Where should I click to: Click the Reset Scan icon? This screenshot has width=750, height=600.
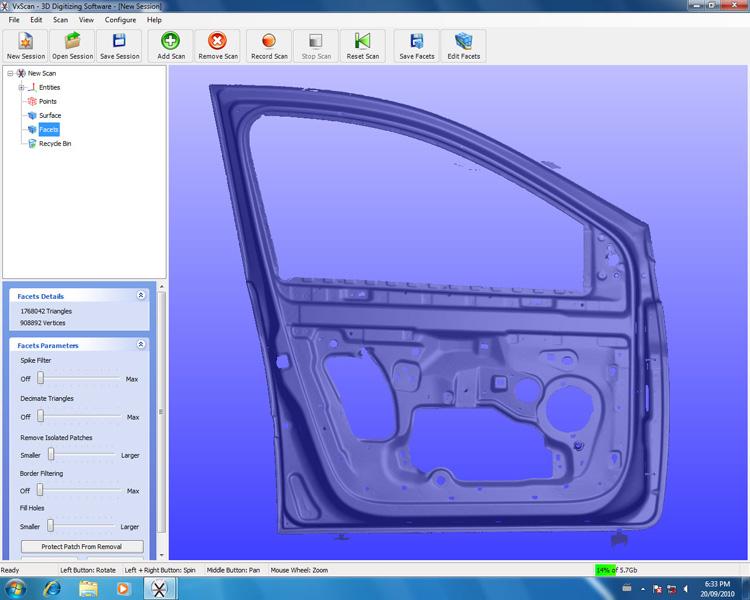[362, 45]
